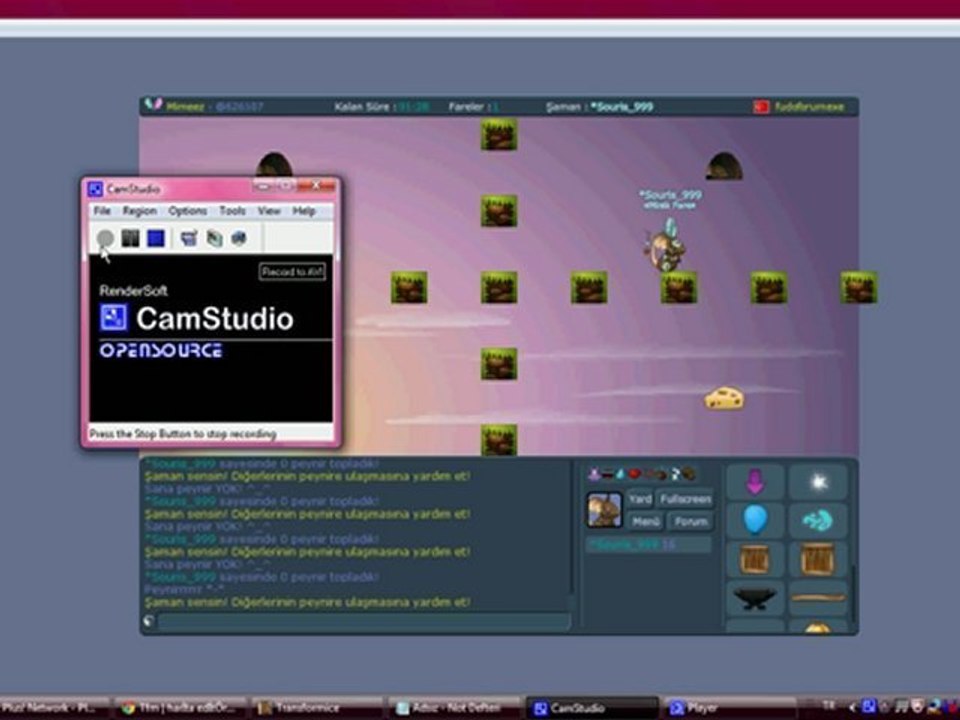Click the player entry Souris_999 in list
This screenshot has height=720, width=960.
648,544
